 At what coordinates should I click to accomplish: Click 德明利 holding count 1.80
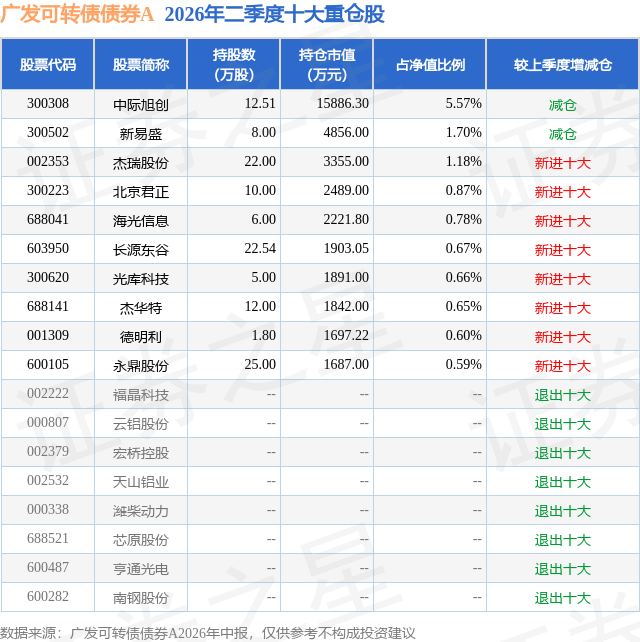pyautogui.click(x=263, y=336)
